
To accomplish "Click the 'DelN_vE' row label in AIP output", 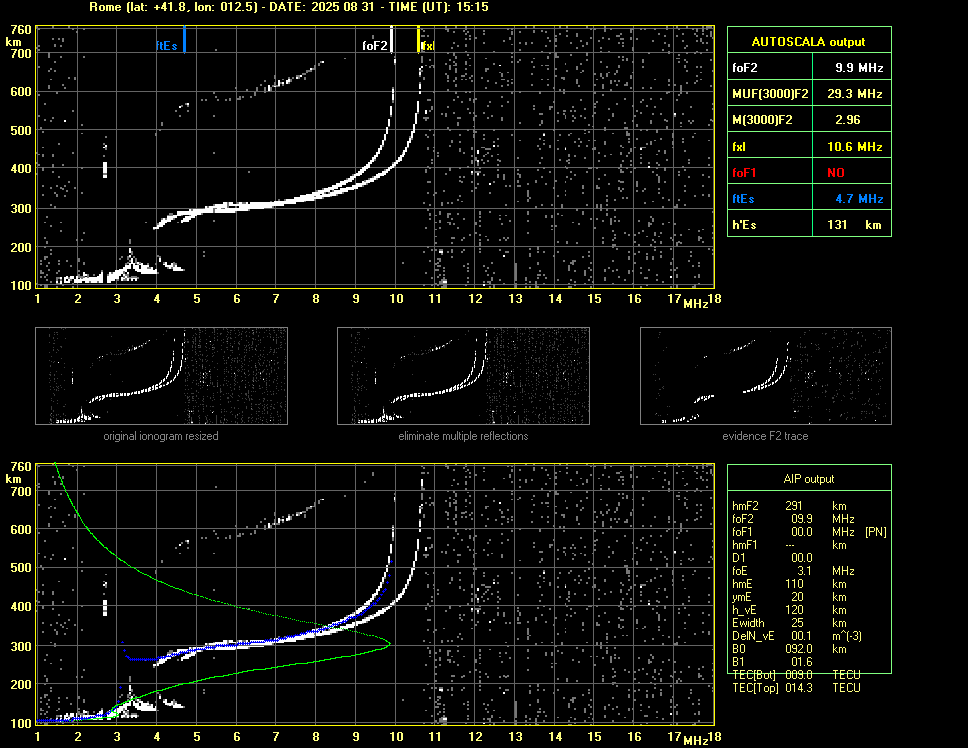I will point(753,636).
